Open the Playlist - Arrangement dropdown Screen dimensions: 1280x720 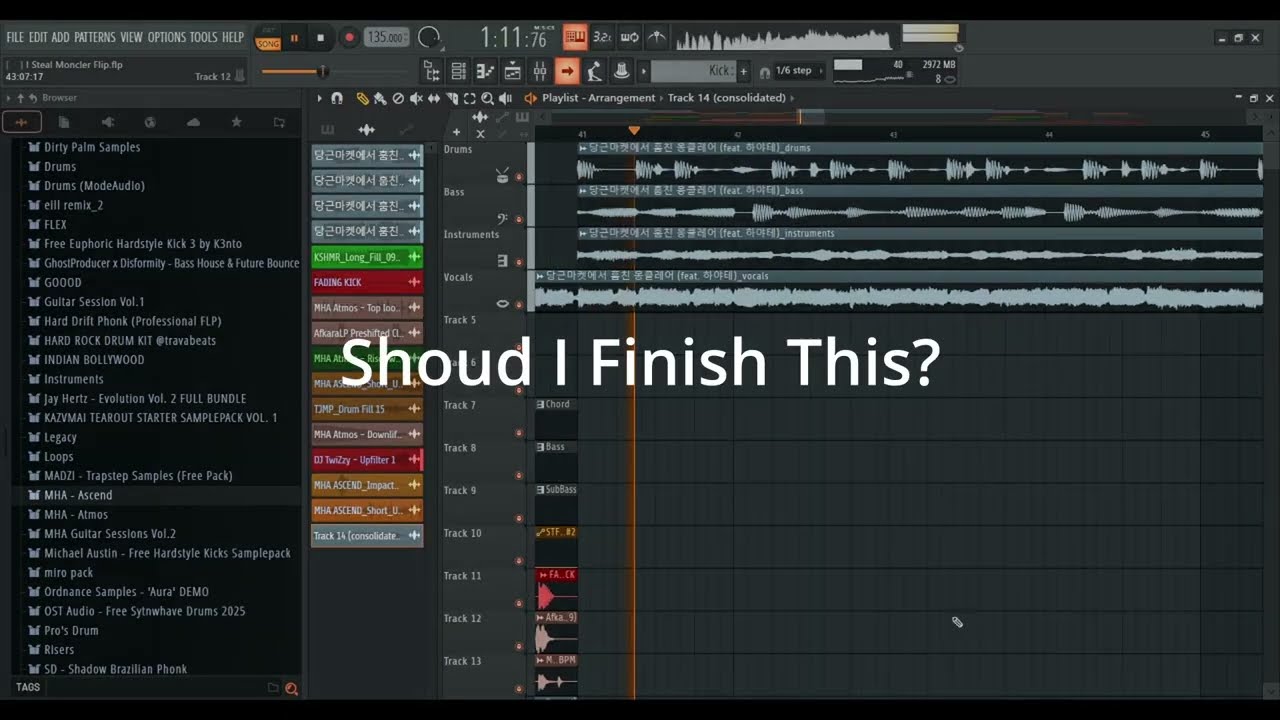[598, 98]
